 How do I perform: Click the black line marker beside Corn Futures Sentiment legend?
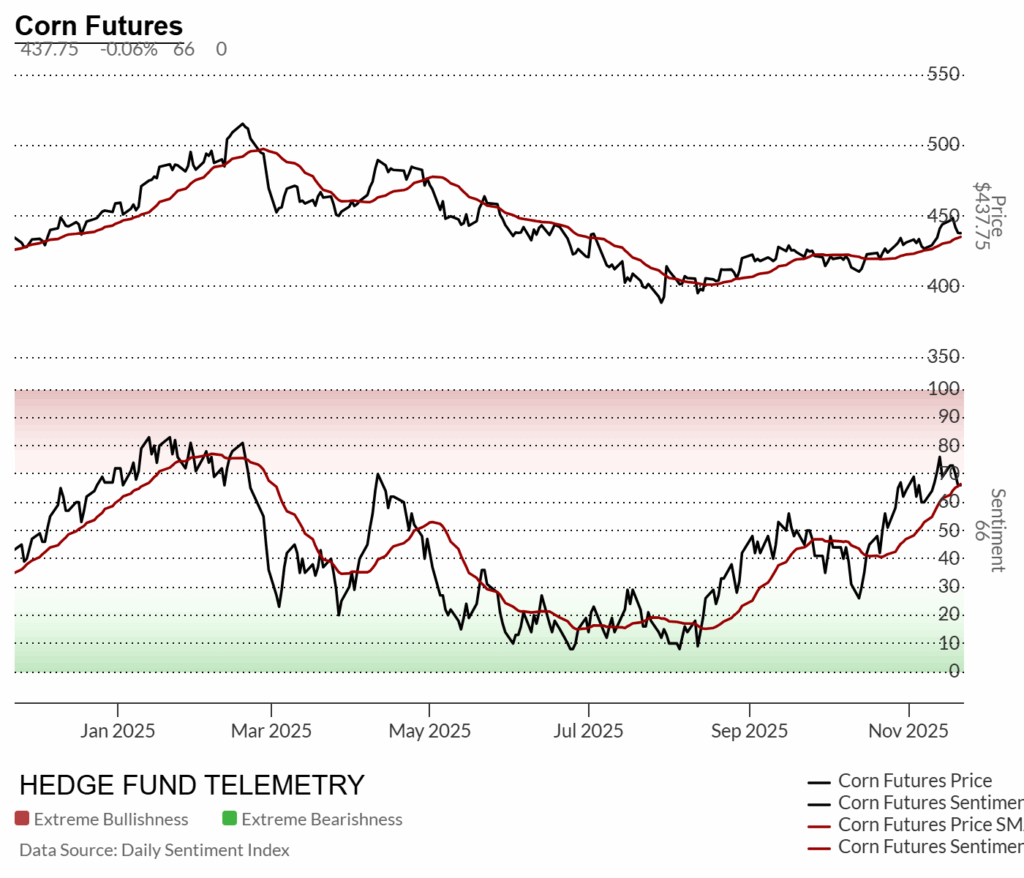(x=819, y=803)
